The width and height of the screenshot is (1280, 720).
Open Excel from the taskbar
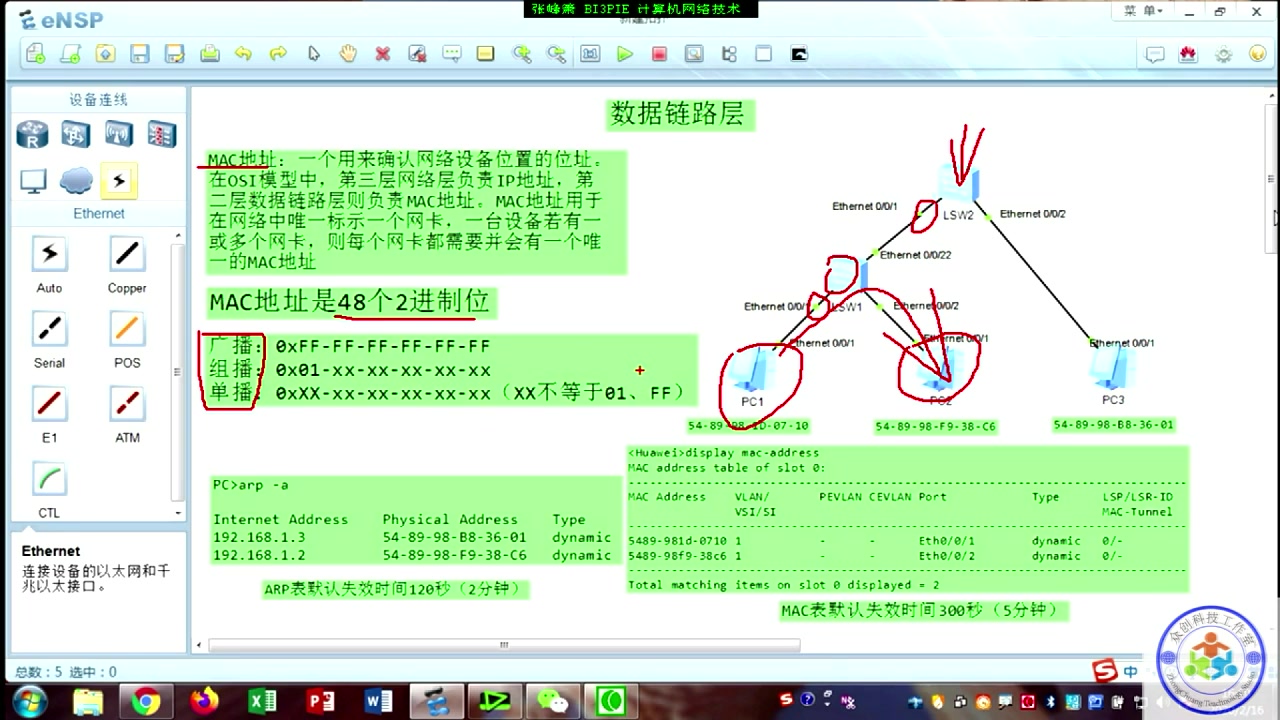[263, 702]
